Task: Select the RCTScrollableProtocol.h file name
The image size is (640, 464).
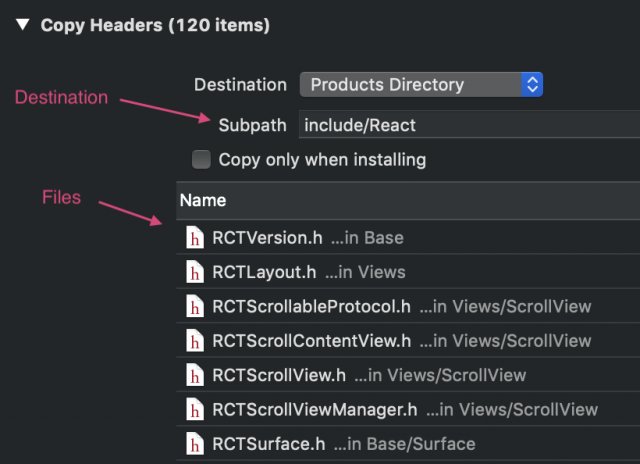Action: tap(311, 306)
